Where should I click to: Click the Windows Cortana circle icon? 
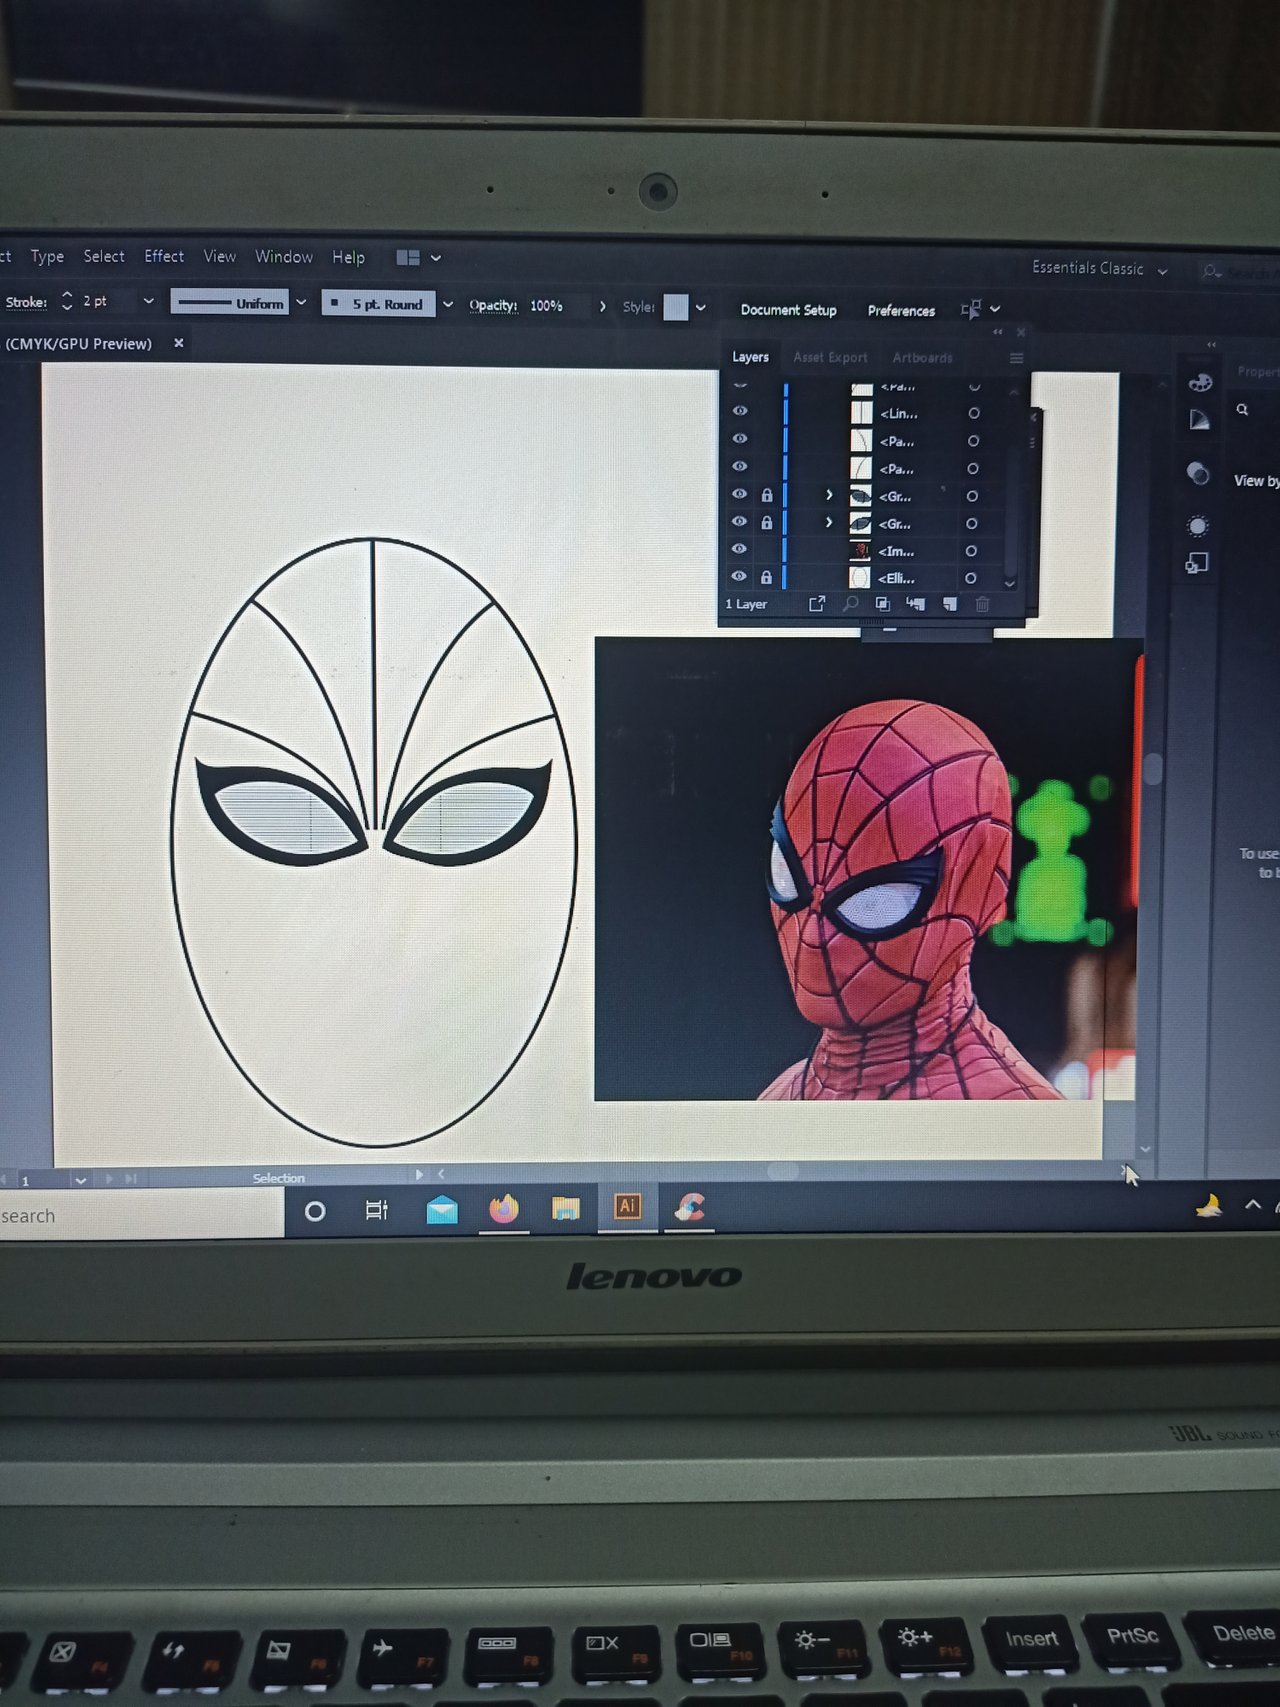(x=315, y=1212)
